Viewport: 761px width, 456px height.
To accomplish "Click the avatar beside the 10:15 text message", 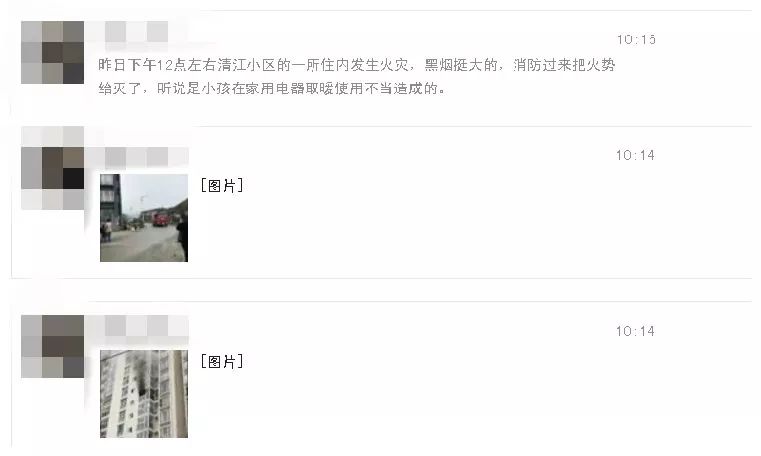I will (52, 52).
